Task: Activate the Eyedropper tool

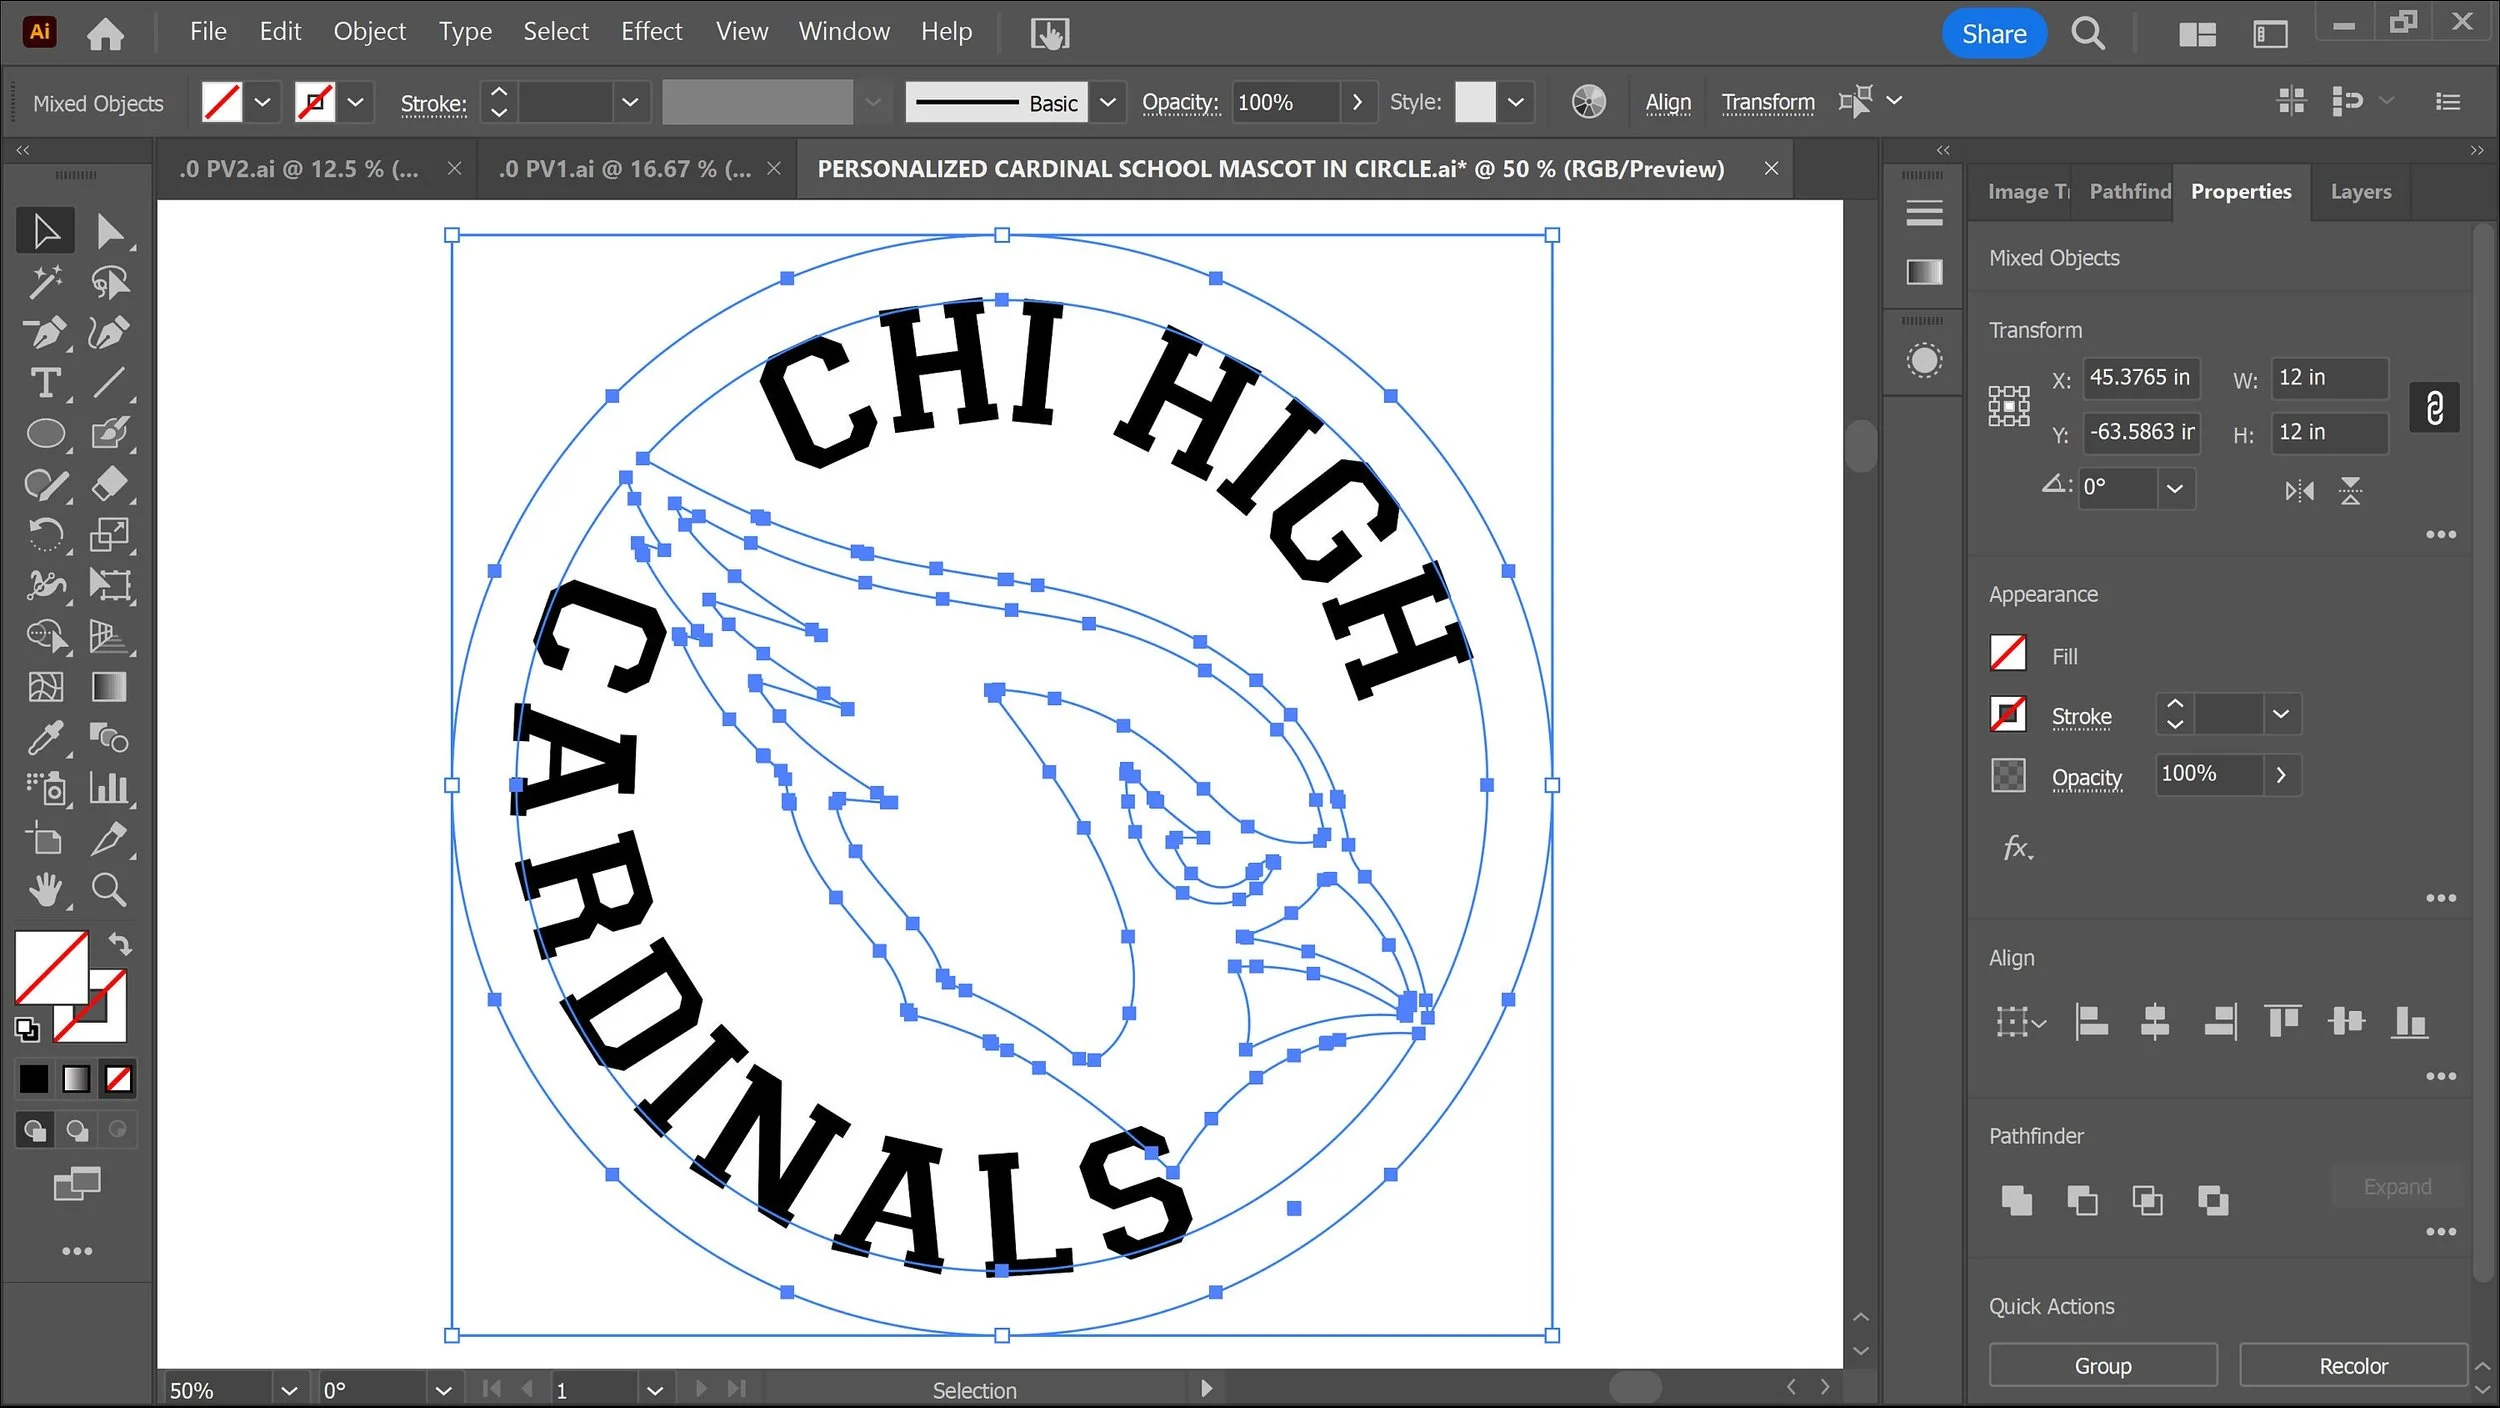Action: click(45, 738)
